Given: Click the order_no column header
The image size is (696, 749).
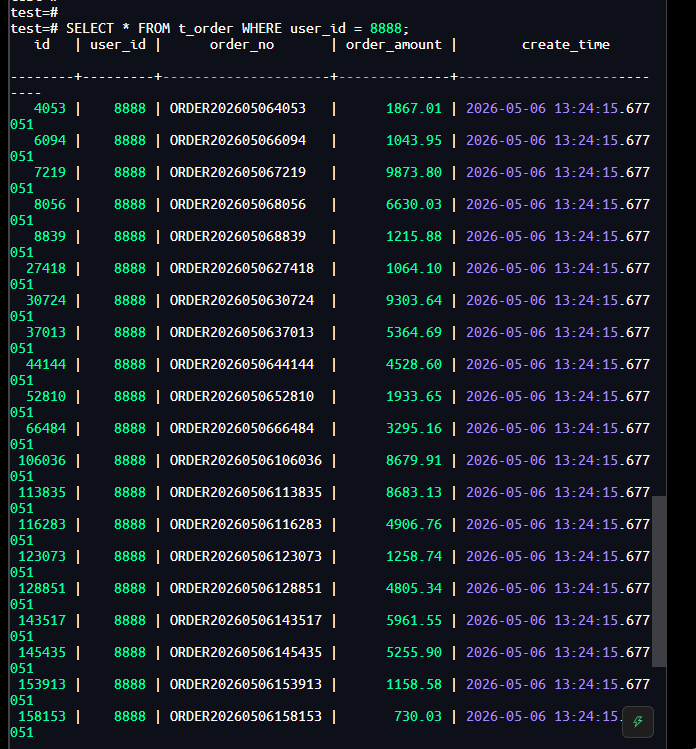Looking at the screenshot, I should (x=242, y=45).
